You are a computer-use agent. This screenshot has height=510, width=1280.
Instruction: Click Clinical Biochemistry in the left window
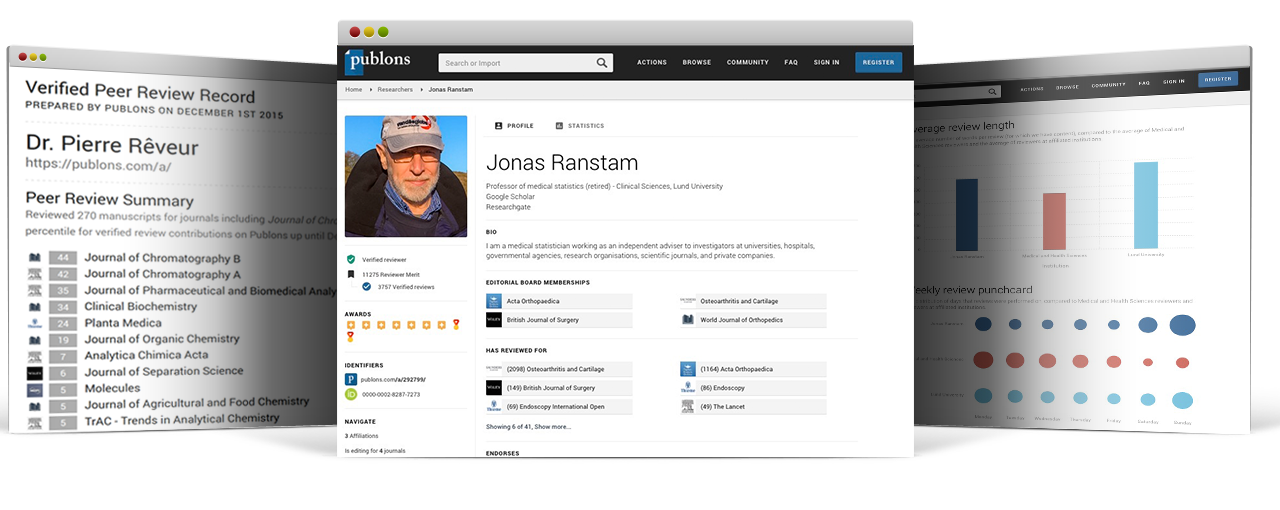141,307
